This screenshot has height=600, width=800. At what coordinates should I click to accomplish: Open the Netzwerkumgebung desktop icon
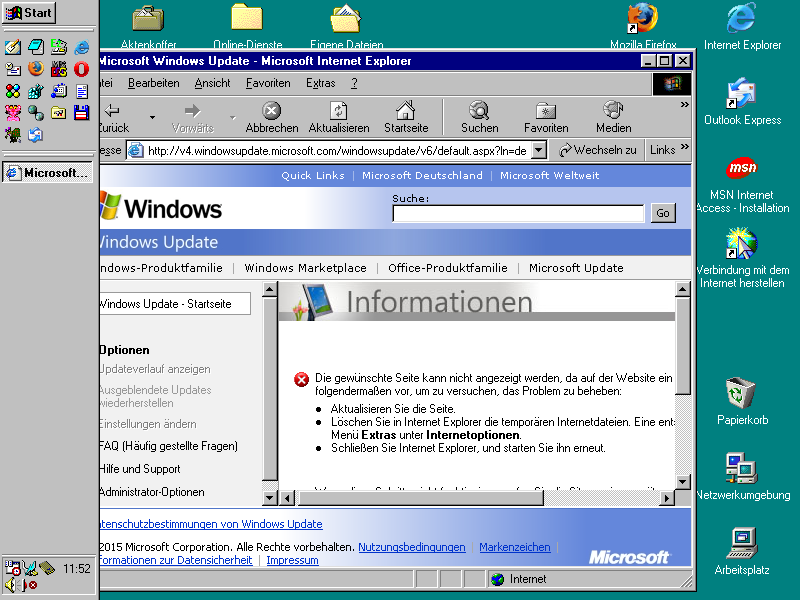743,477
